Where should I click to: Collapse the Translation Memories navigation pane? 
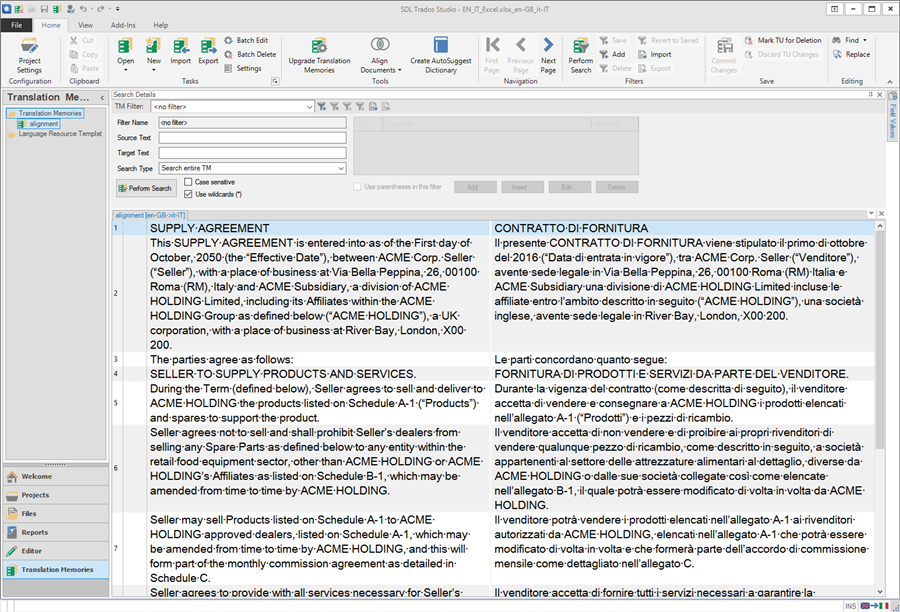(x=102, y=98)
